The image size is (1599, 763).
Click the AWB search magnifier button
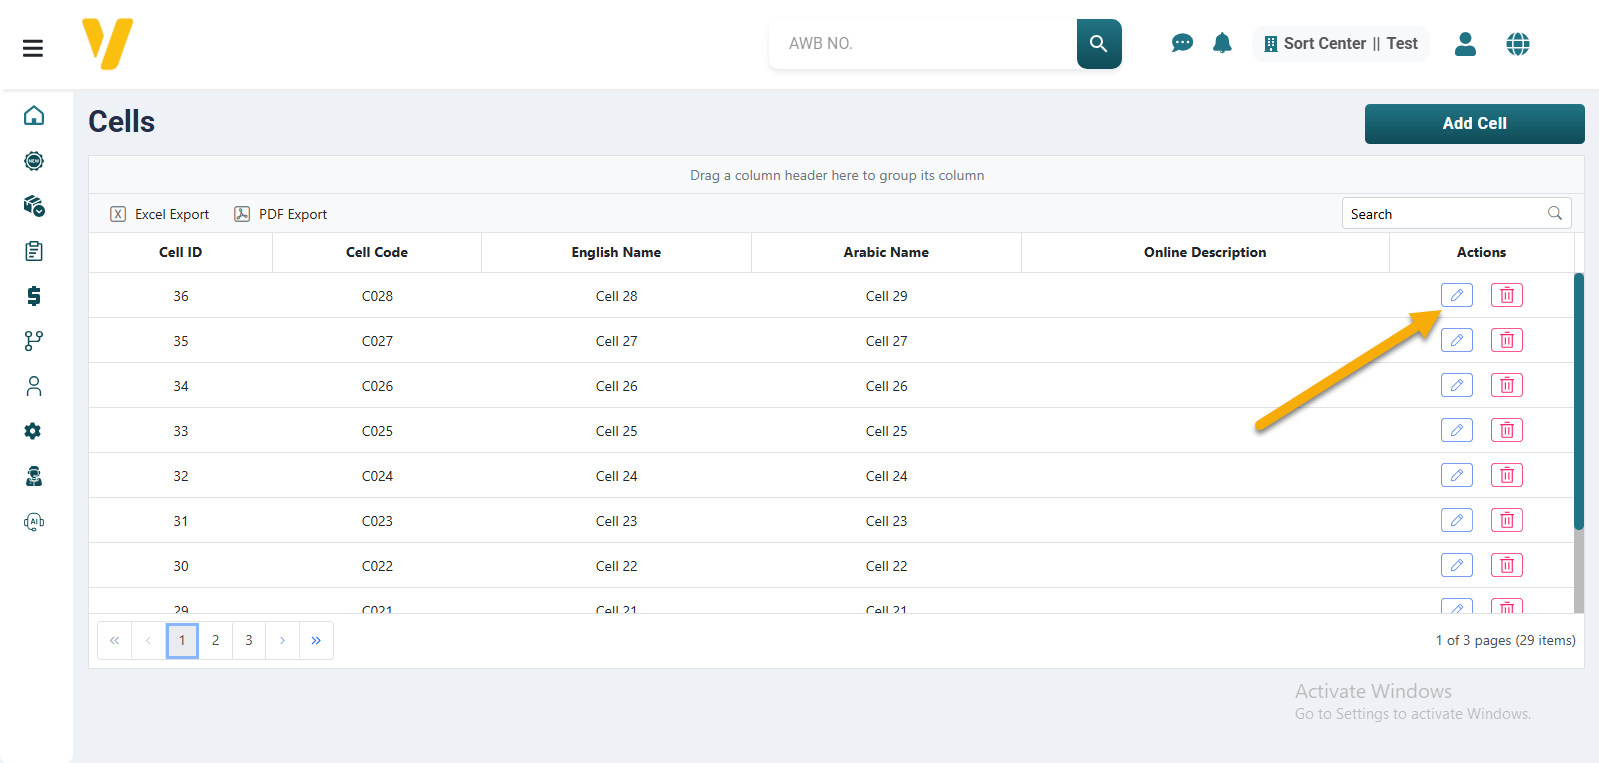[x=1098, y=44]
